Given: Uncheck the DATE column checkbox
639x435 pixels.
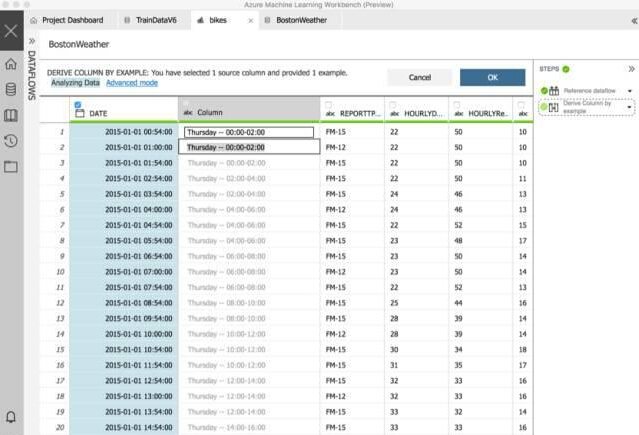Looking at the screenshot, I should 79,104.
